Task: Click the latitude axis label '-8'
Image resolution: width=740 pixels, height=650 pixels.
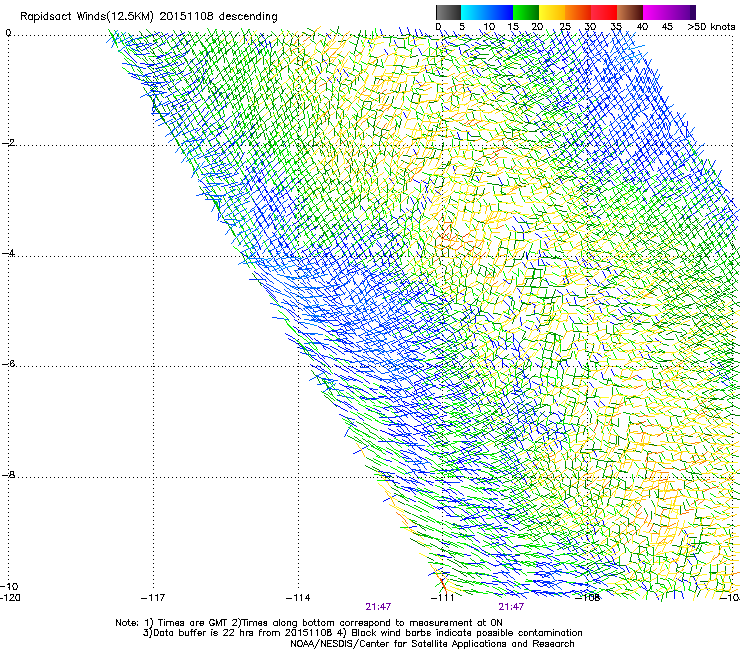Action: [8, 475]
